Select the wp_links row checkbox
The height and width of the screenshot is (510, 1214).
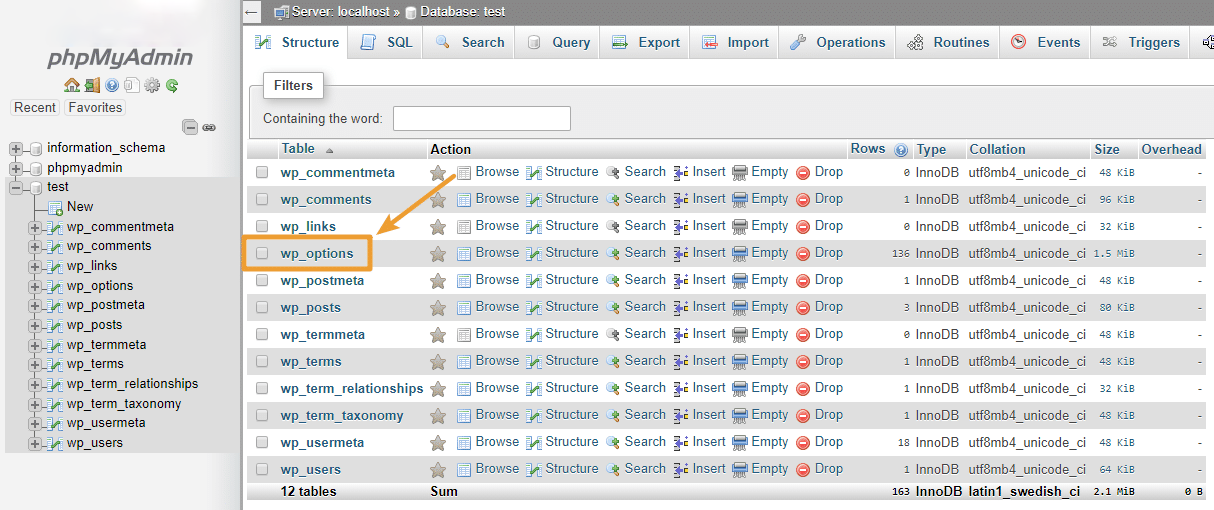click(x=262, y=226)
